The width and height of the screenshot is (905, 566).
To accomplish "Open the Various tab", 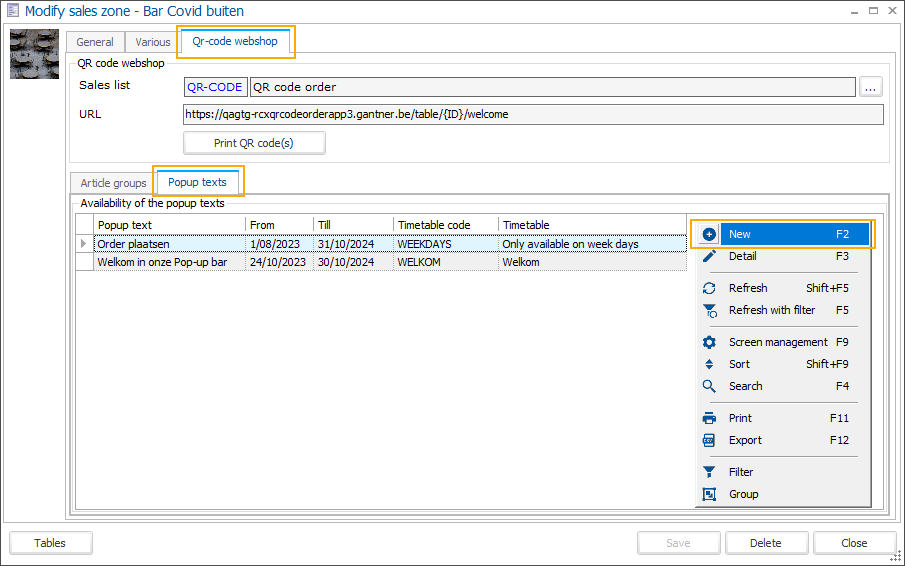I will [x=153, y=43].
